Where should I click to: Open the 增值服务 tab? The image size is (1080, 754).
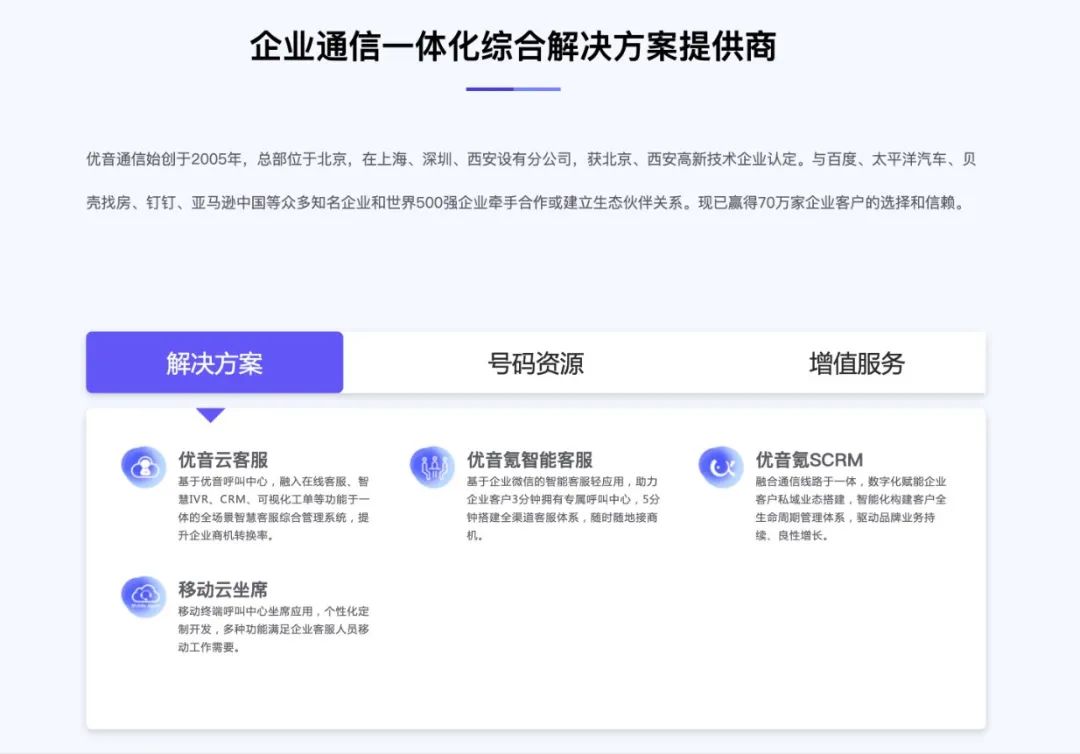tap(856, 363)
